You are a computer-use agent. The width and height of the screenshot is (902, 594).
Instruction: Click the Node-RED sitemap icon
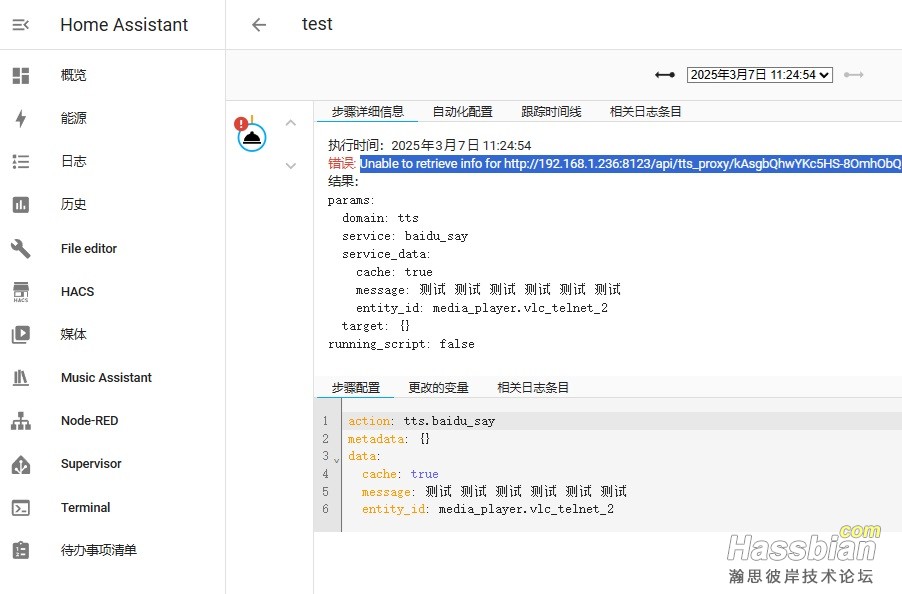tap(21, 421)
